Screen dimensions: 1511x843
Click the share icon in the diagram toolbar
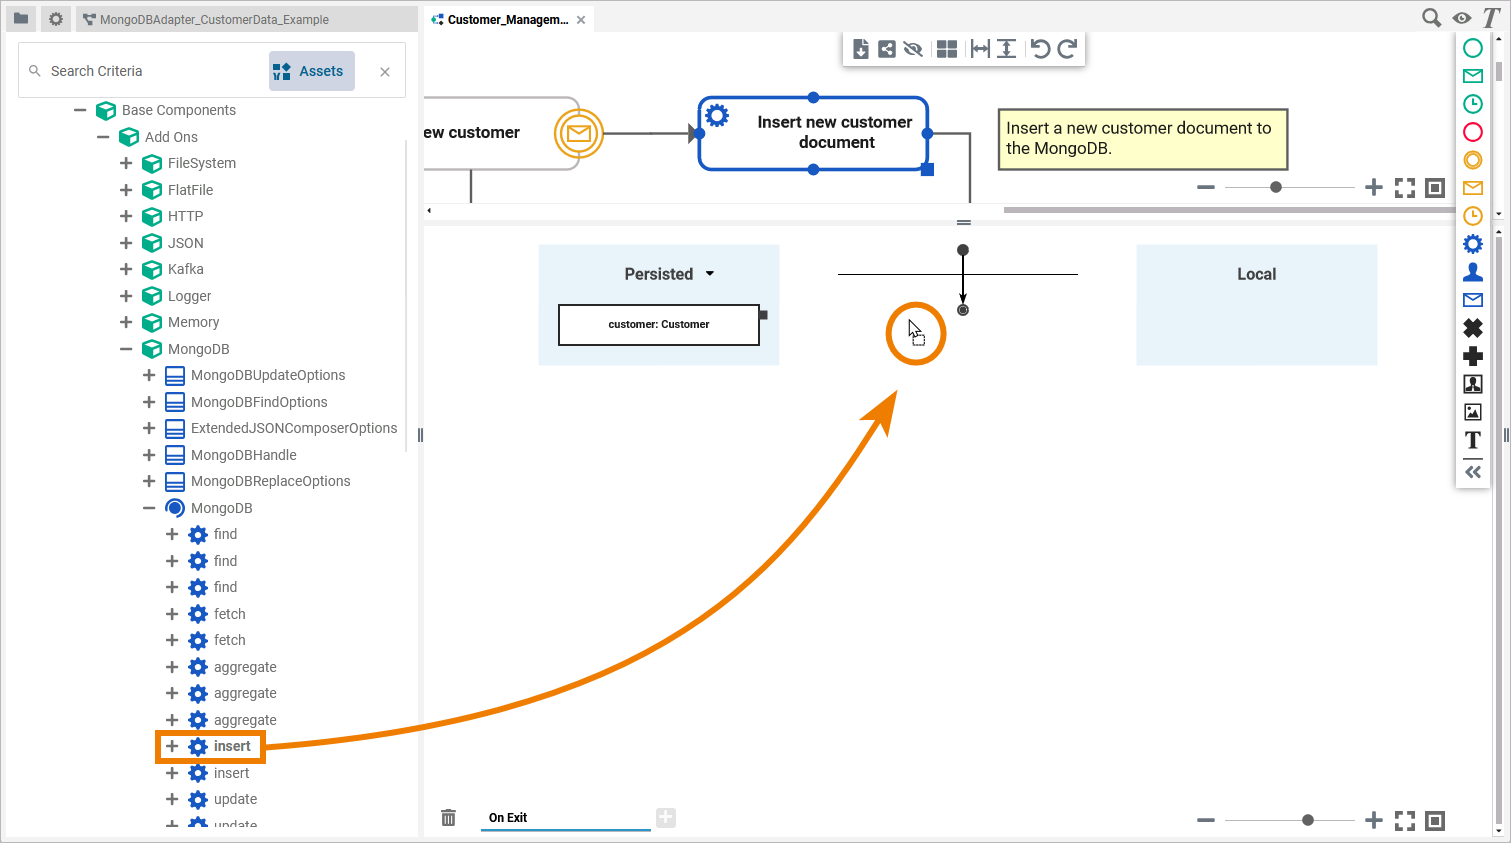[x=887, y=49]
